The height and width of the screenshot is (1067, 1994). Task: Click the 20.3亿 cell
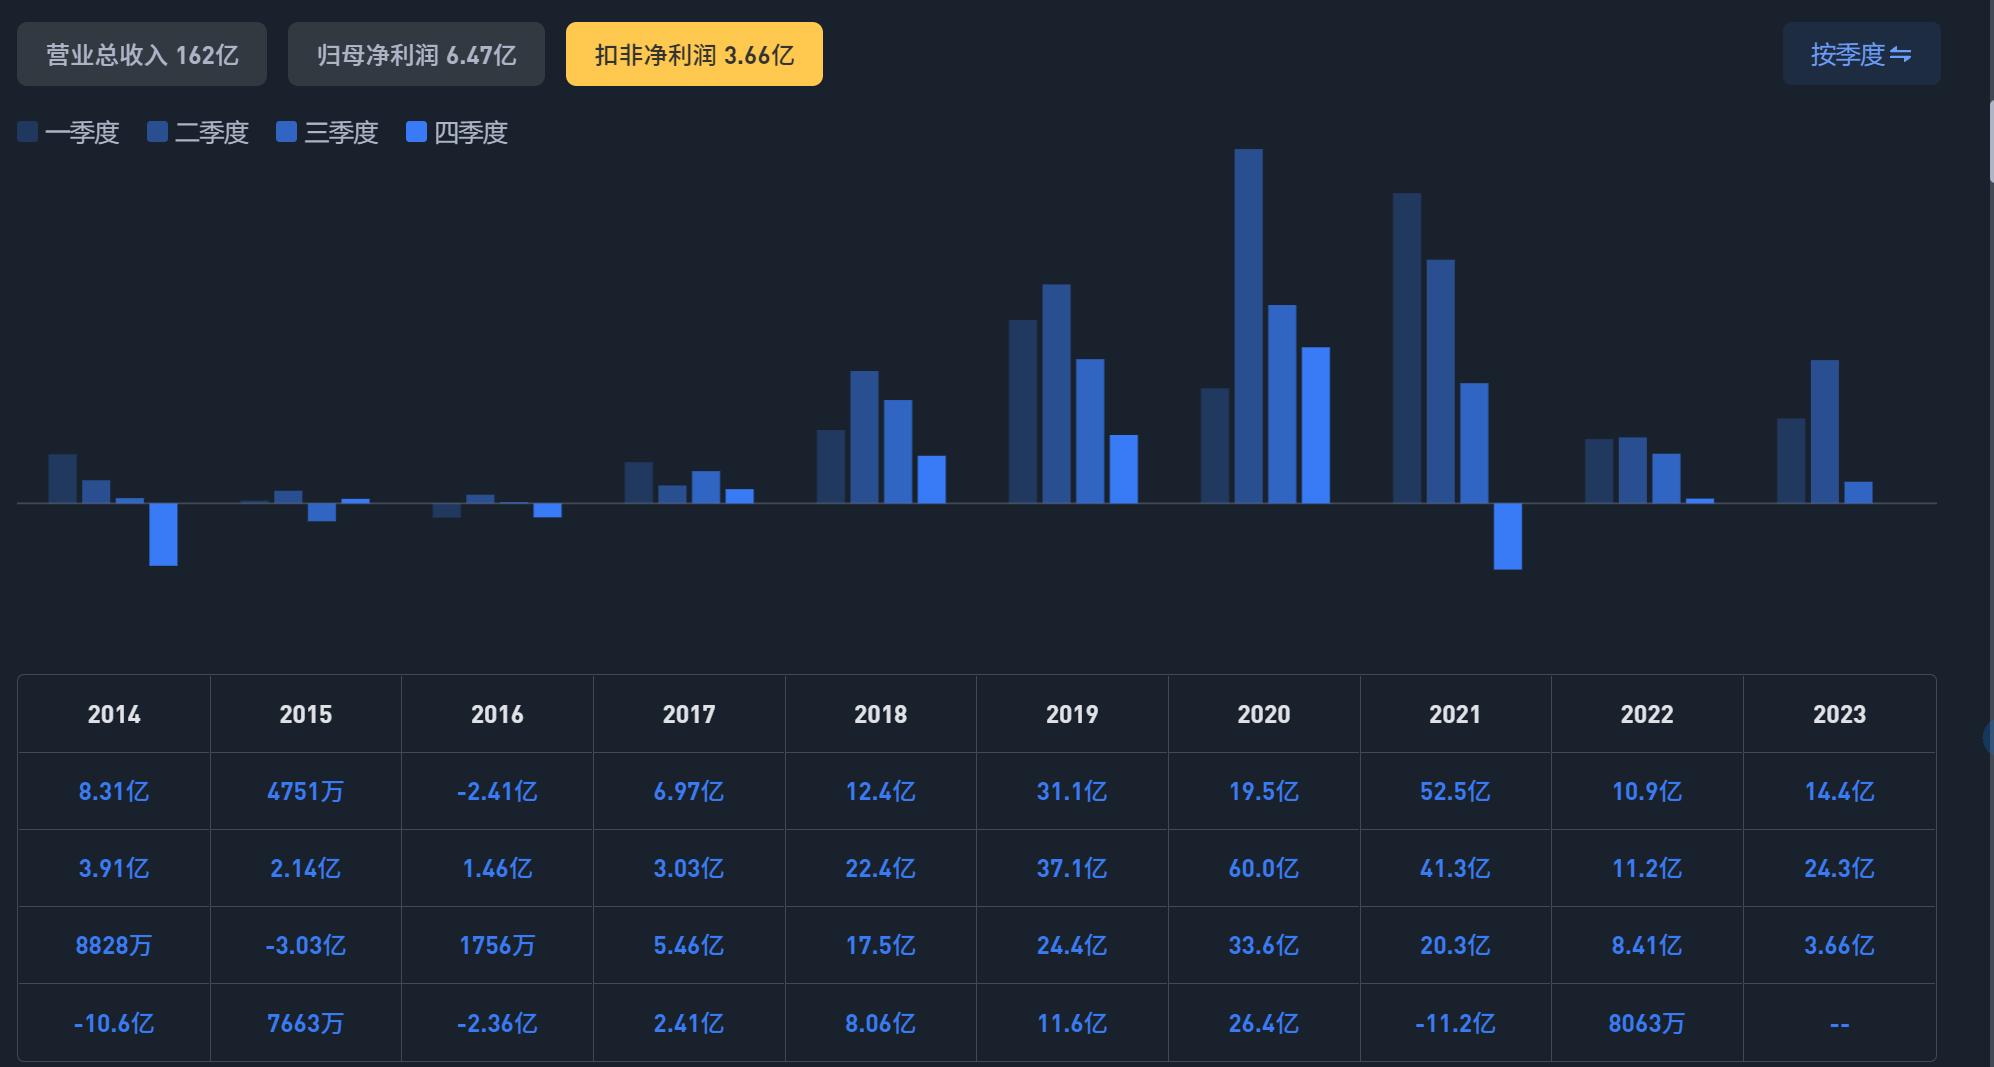point(1455,945)
